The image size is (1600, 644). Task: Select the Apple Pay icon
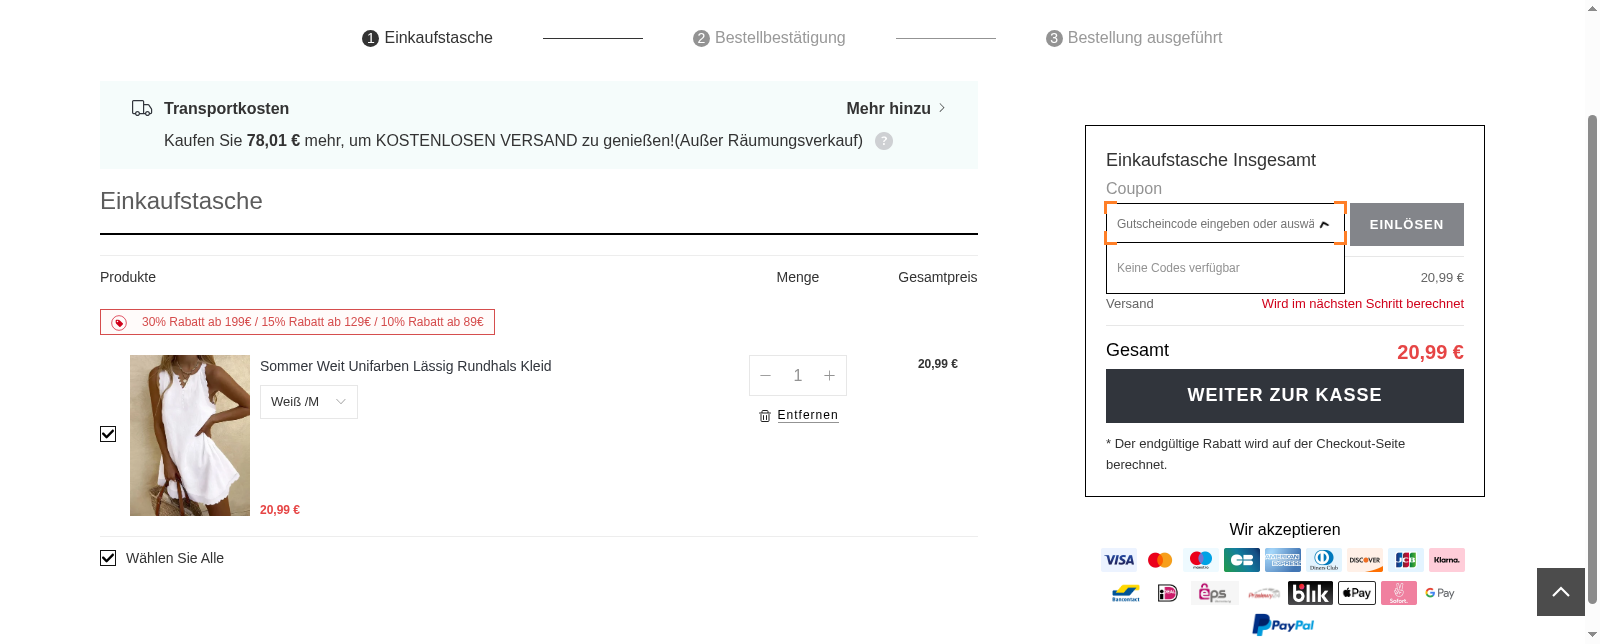1356,593
